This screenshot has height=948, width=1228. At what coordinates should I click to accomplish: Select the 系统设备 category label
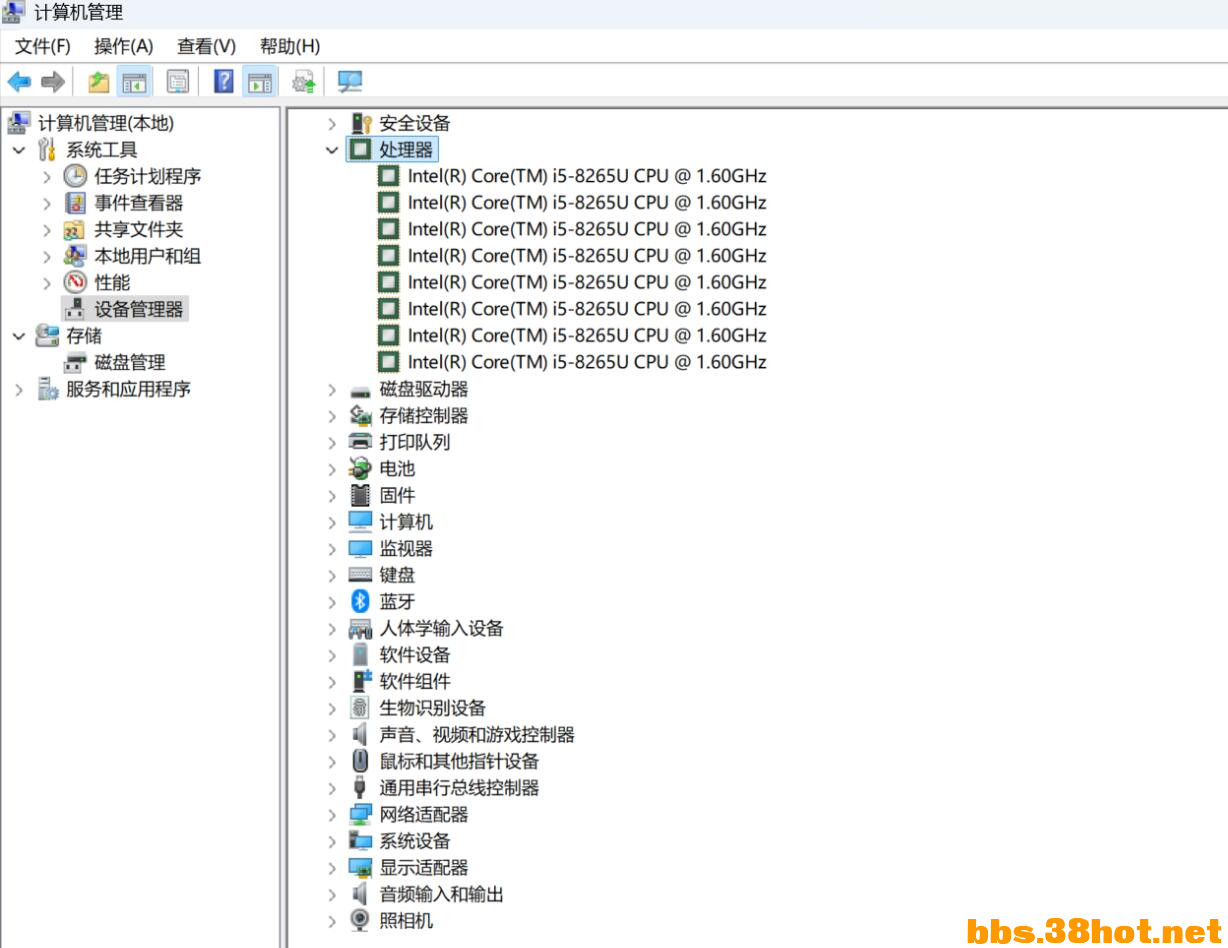tap(415, 841)
